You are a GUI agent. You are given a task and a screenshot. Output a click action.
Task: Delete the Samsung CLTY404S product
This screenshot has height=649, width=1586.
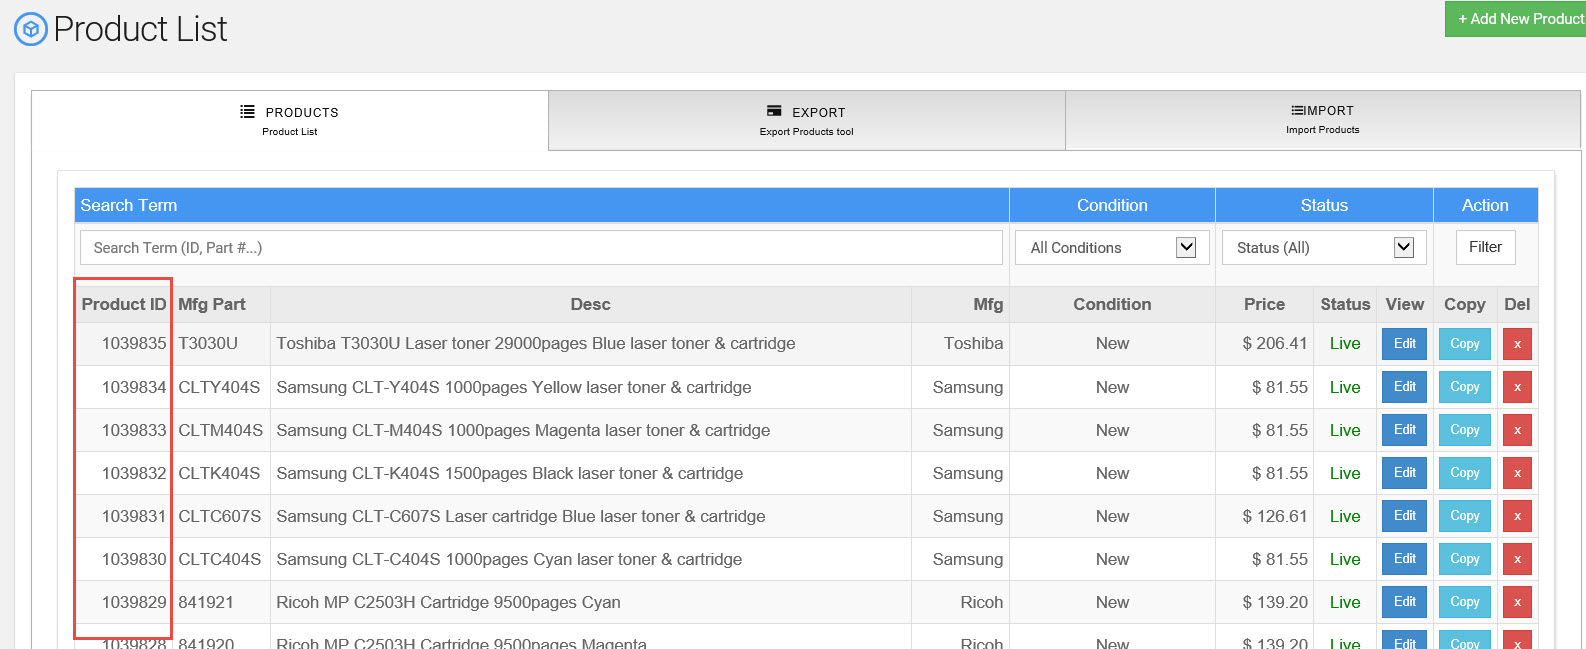coord(1516,387)
